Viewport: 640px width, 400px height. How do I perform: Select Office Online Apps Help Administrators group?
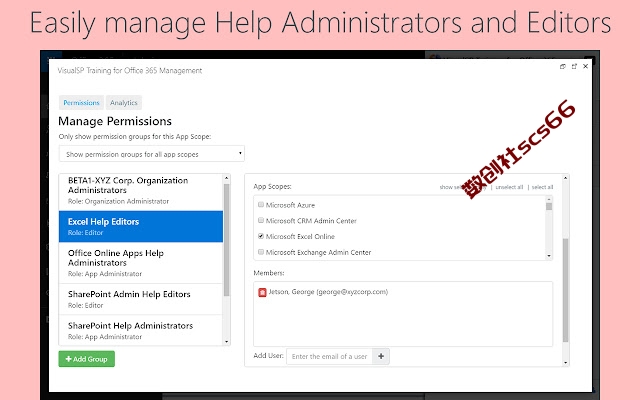coord(141,263)
